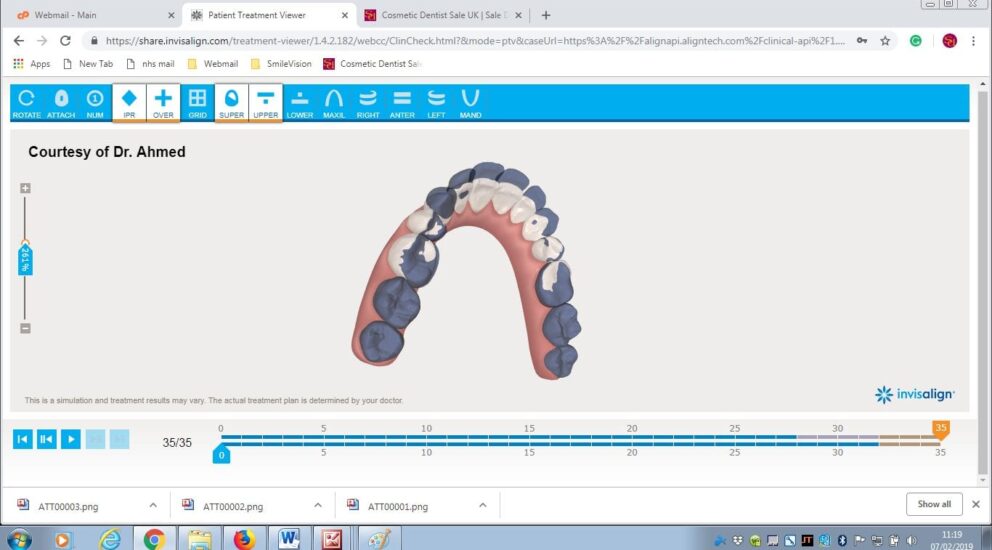This screenshot has height=550, width=992.
Task: Close the downloads bar
Action: (976, 504)
